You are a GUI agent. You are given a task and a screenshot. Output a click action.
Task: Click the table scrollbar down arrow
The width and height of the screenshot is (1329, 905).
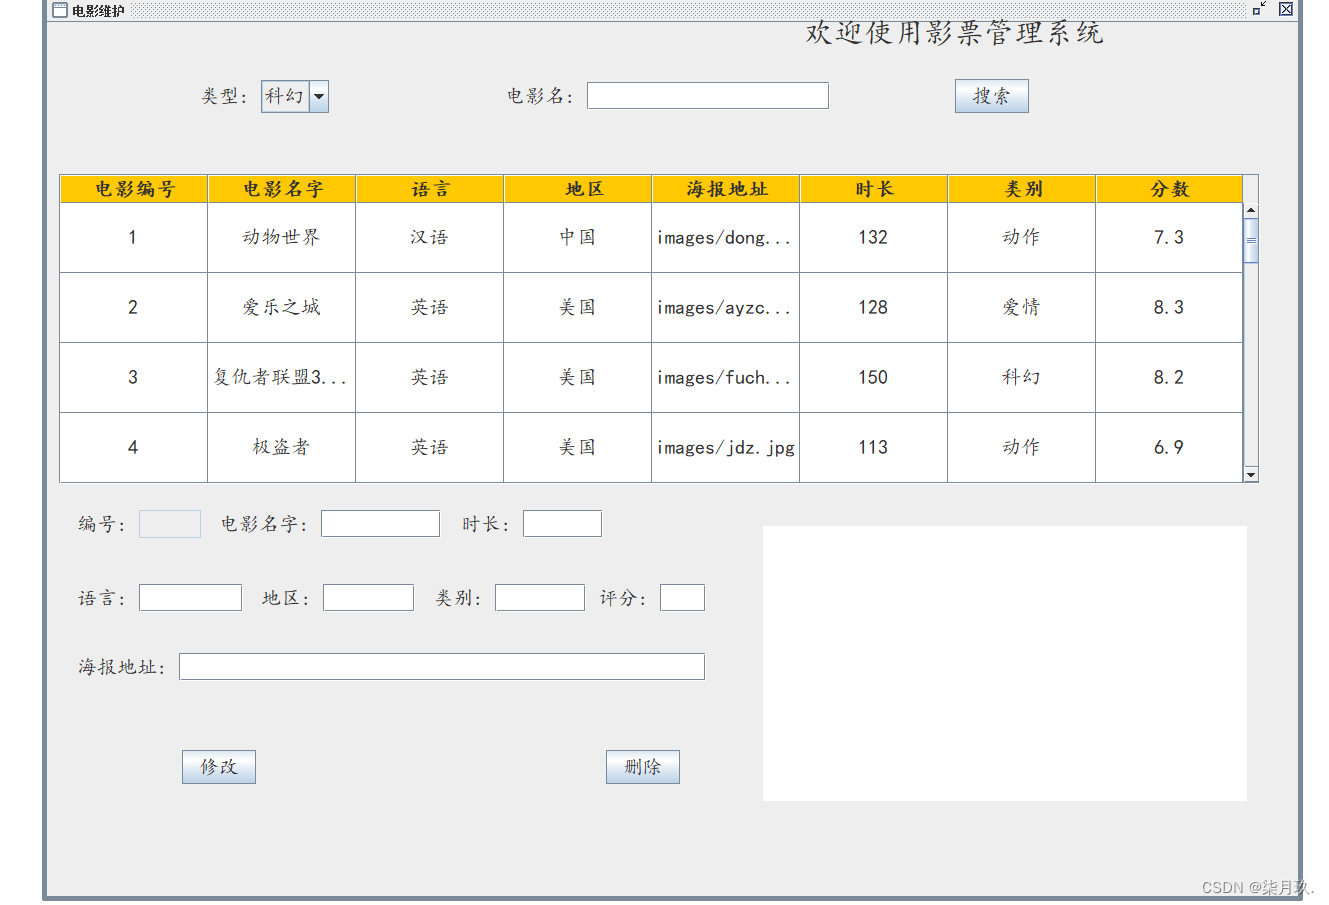click(x=1250, y=475)
